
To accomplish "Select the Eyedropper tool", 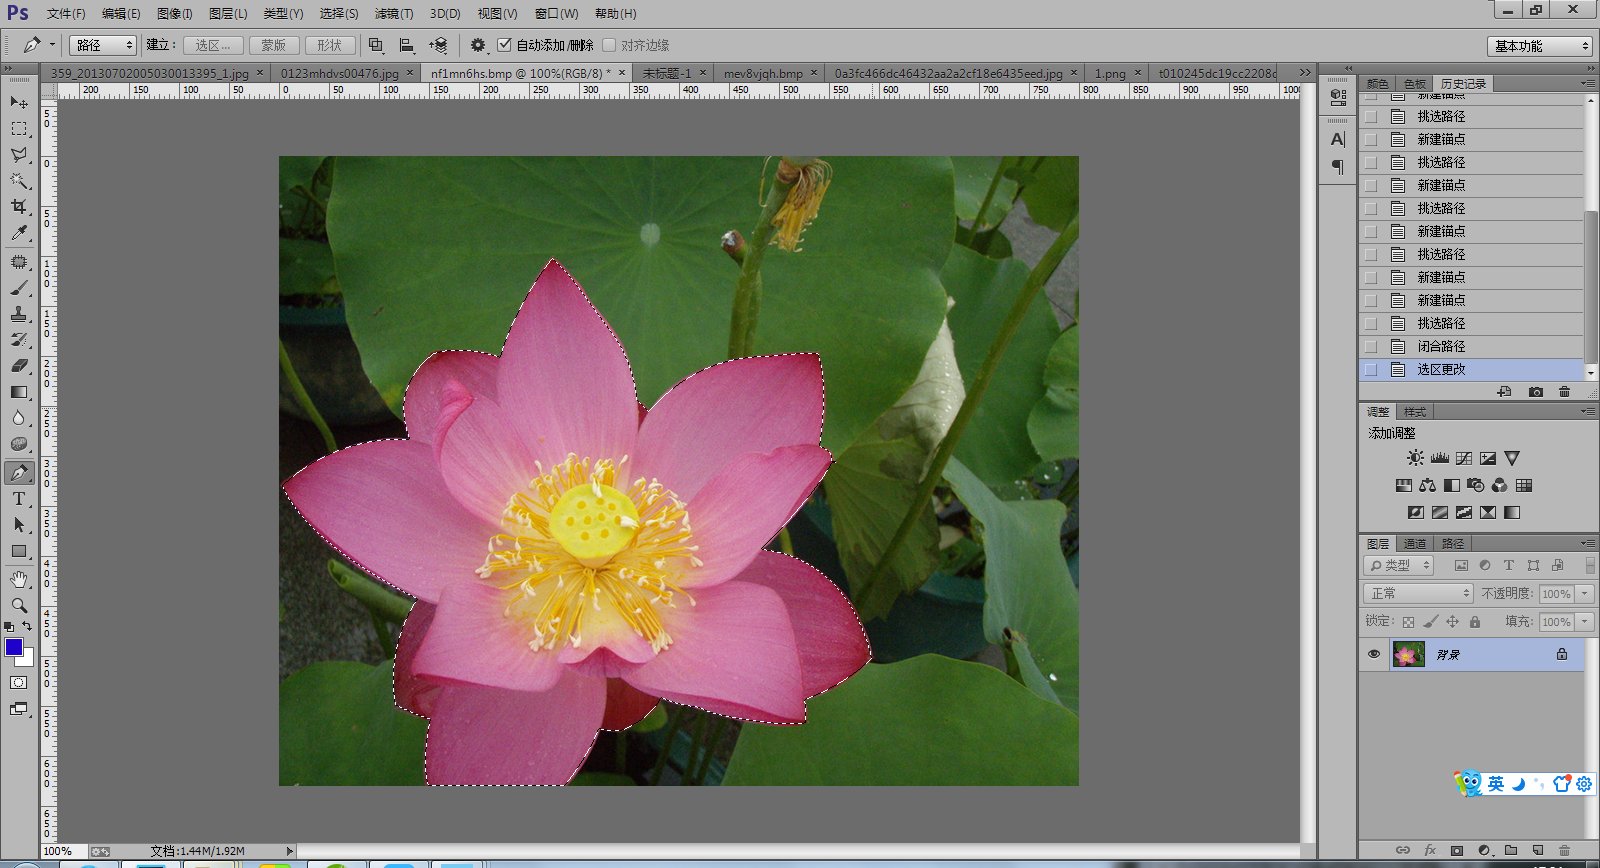I will [19, 233].
